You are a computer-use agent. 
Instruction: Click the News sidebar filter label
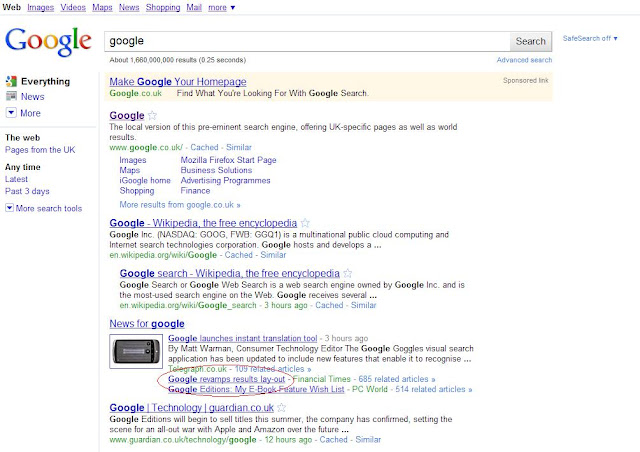tap(33, 97)
